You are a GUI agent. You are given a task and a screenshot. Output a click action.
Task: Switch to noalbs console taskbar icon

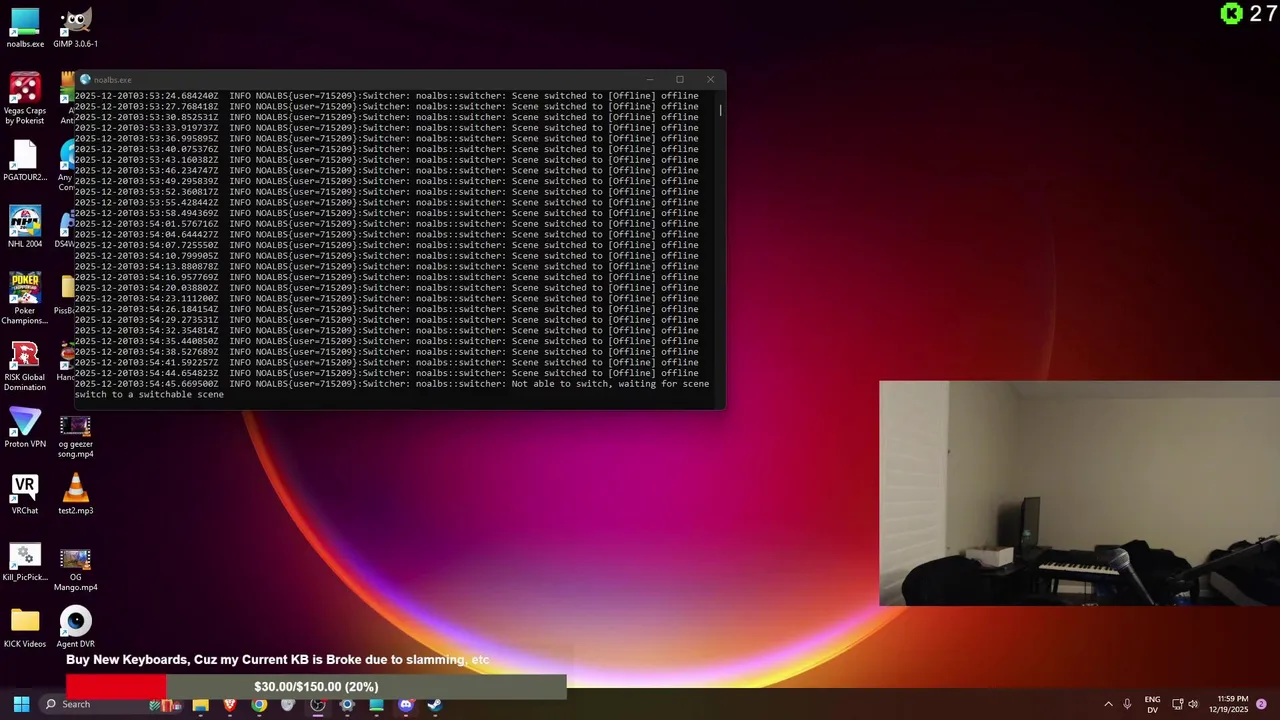(376, 704)
